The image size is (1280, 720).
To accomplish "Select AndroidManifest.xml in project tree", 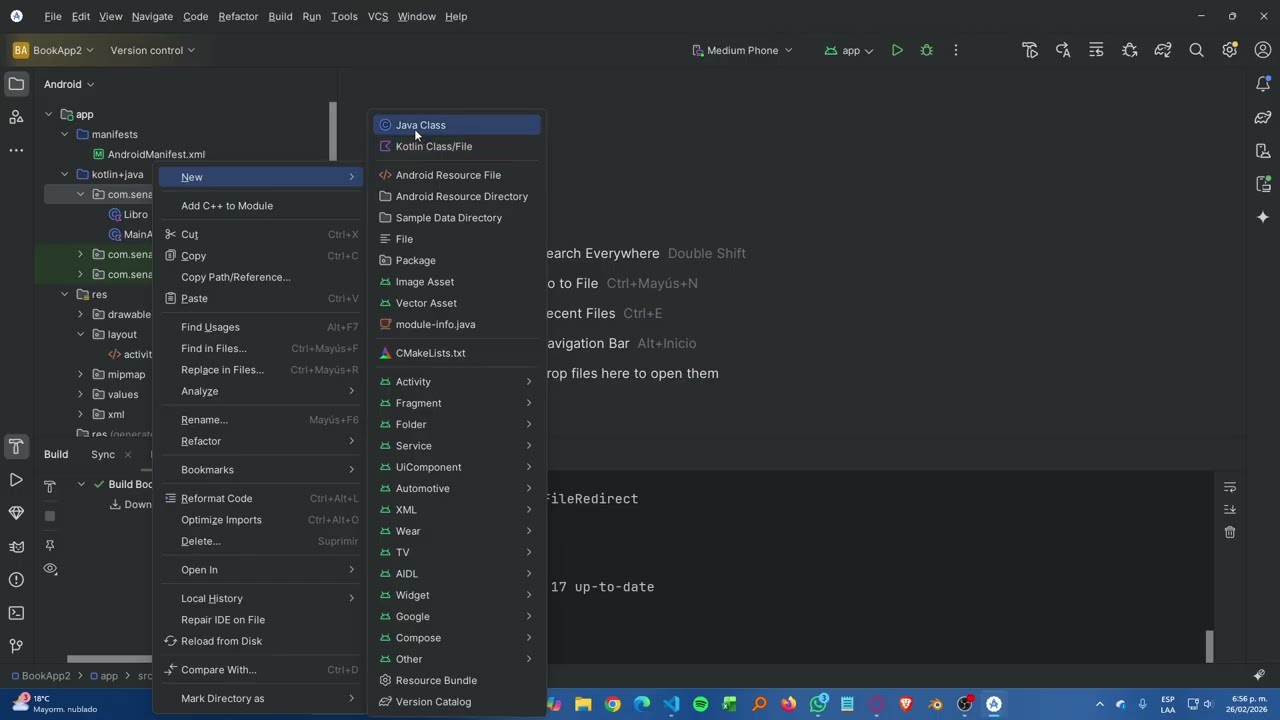I will click(156, 154).
